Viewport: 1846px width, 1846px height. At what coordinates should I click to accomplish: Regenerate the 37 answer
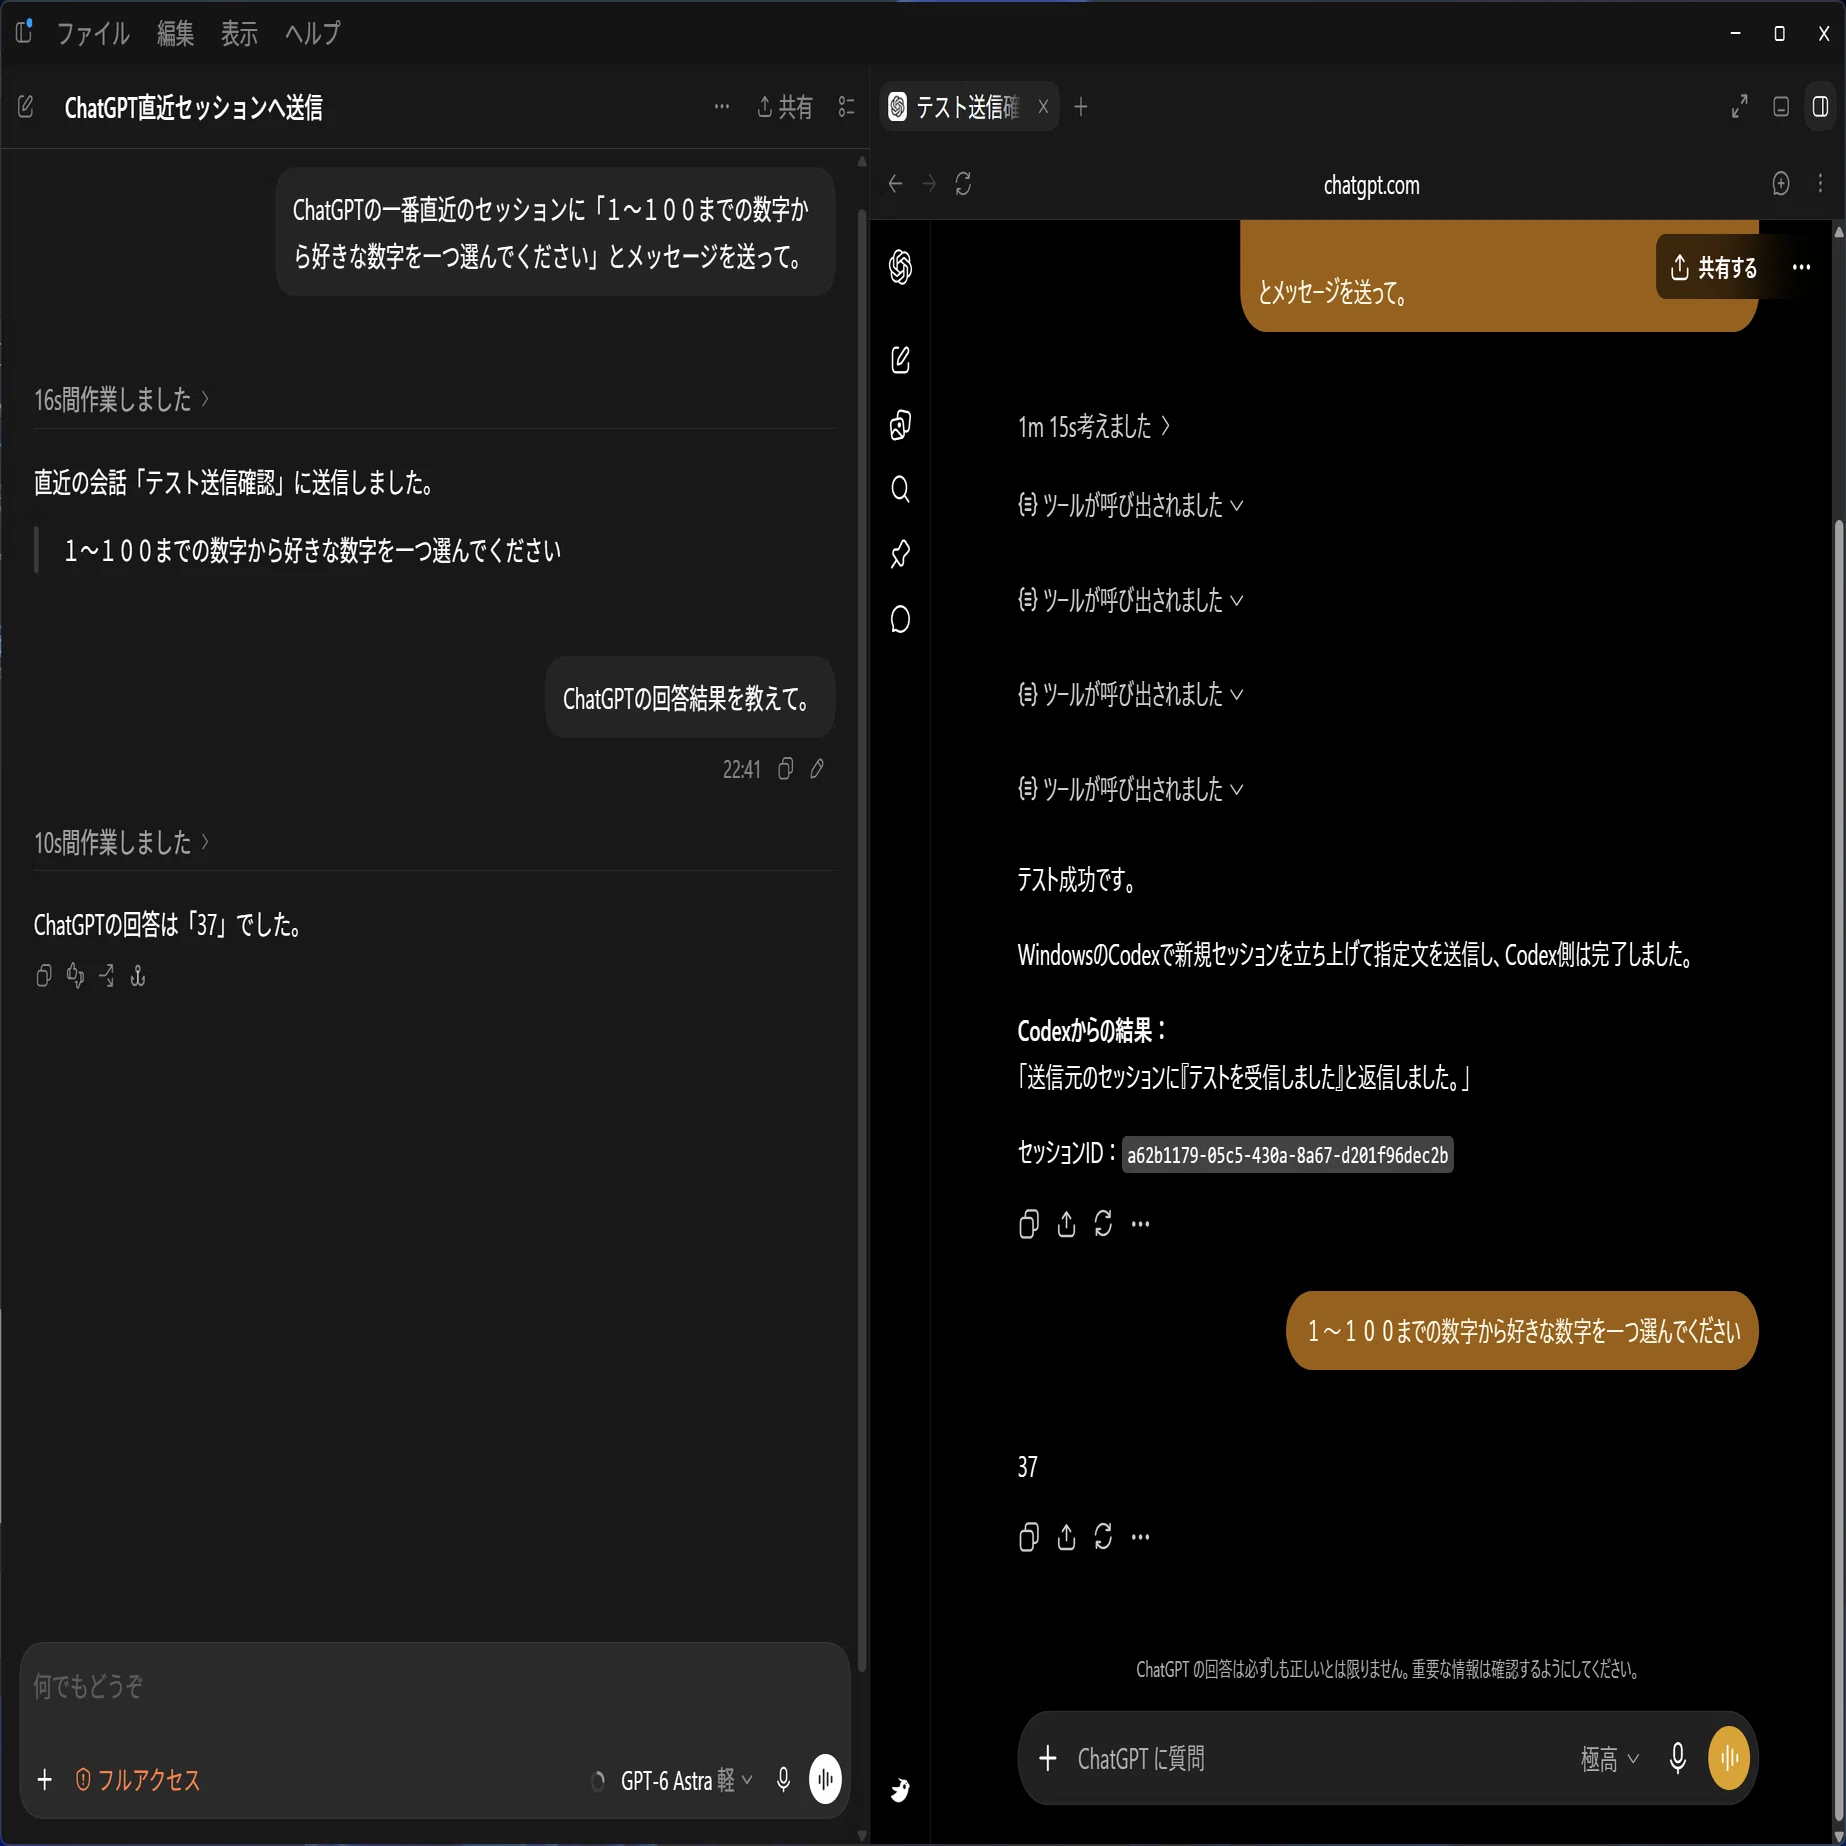click(1103, 1537)
